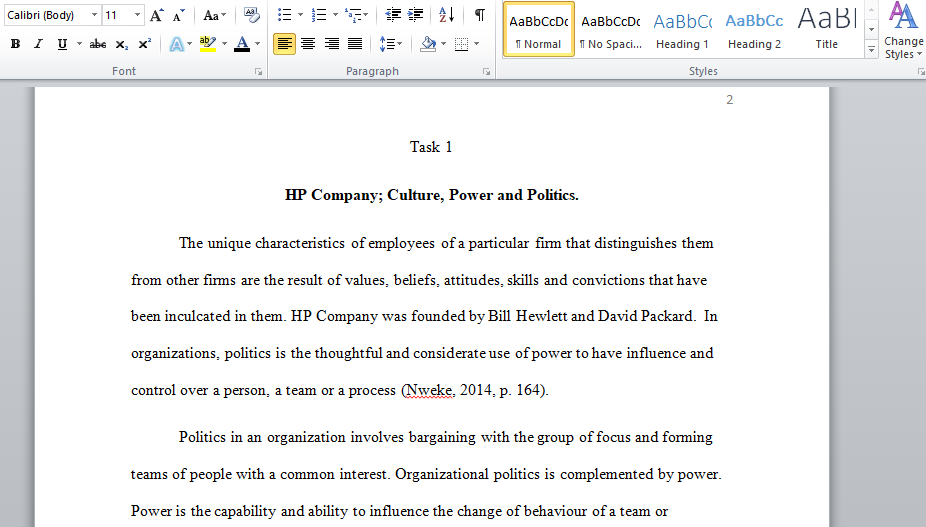
Task: Click the Clear Formatting icon
Action: coord(252,15)
